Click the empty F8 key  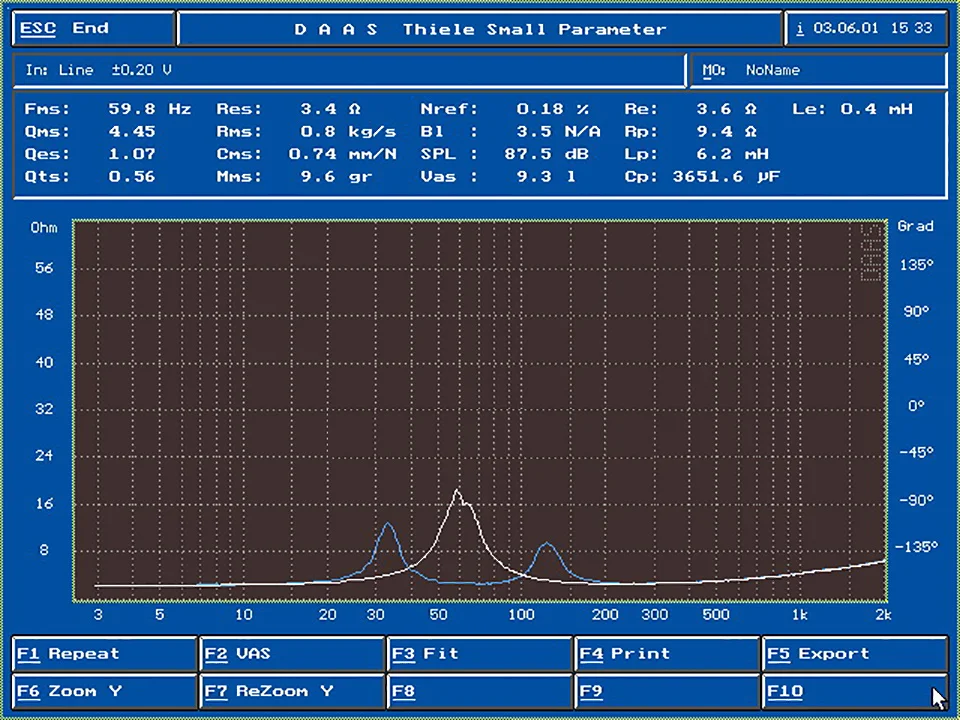pyautogui.click(x=481, y=692)
